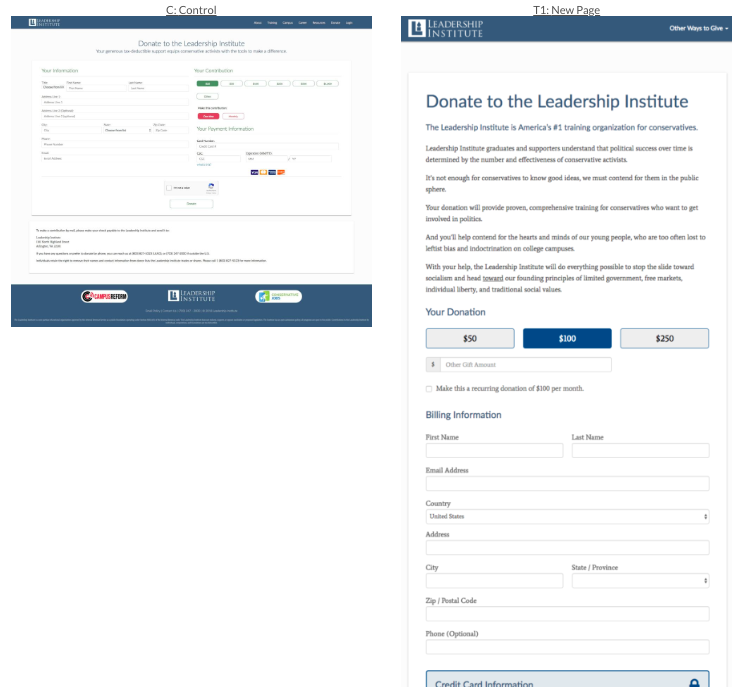Click the Discover card icon in Control
Viewport: 747px width, 687px height.
point(281,172)
